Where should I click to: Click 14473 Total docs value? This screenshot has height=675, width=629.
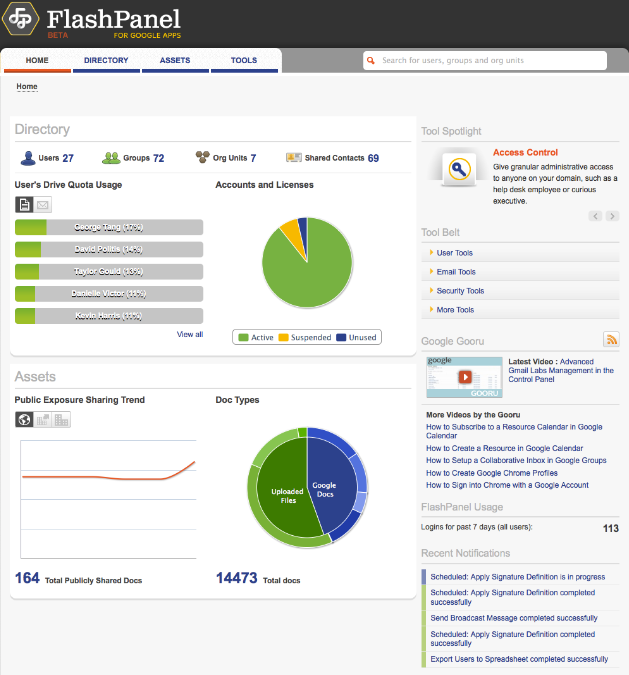coord(236,578)
